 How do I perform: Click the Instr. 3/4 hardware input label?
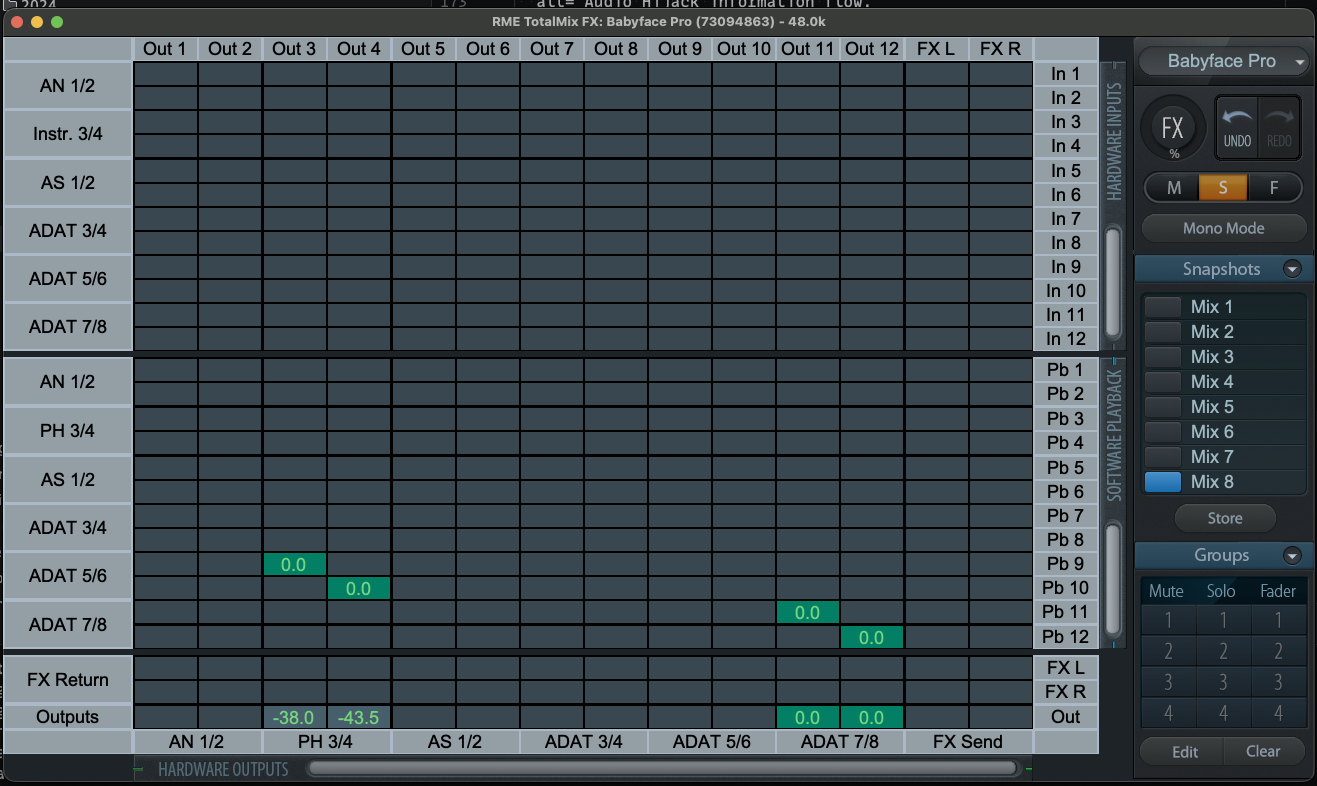[68, 134]
